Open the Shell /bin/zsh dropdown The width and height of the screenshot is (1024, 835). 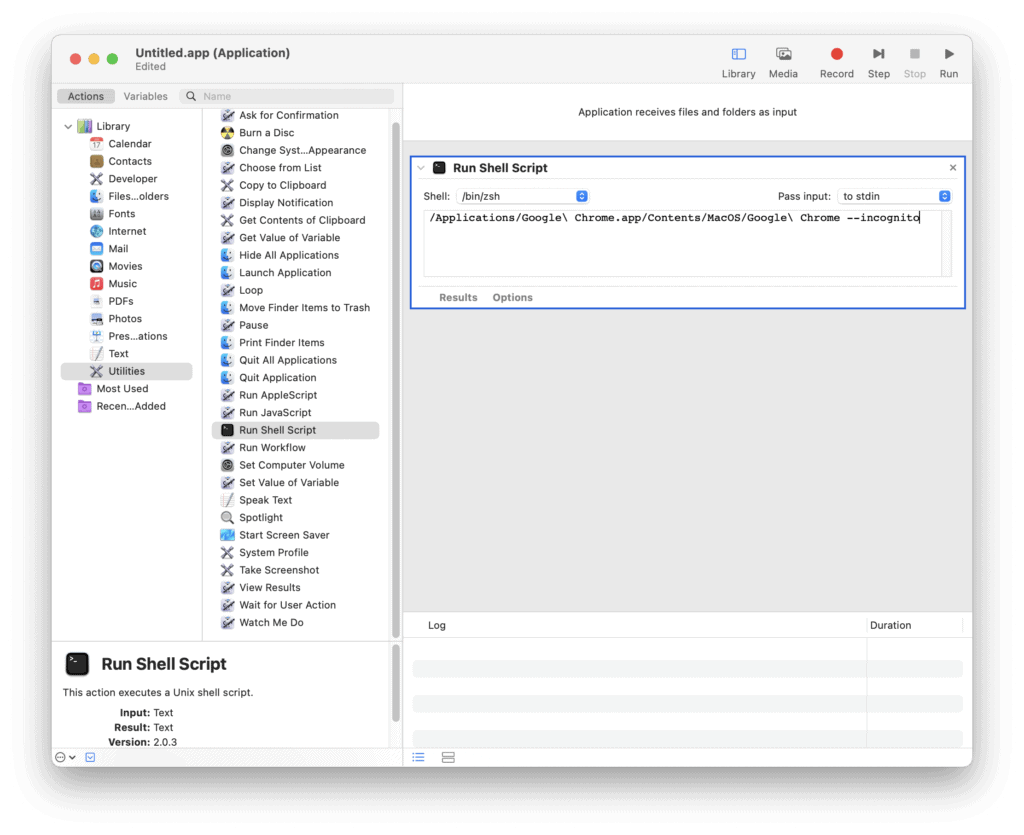[x=522, y=197]
